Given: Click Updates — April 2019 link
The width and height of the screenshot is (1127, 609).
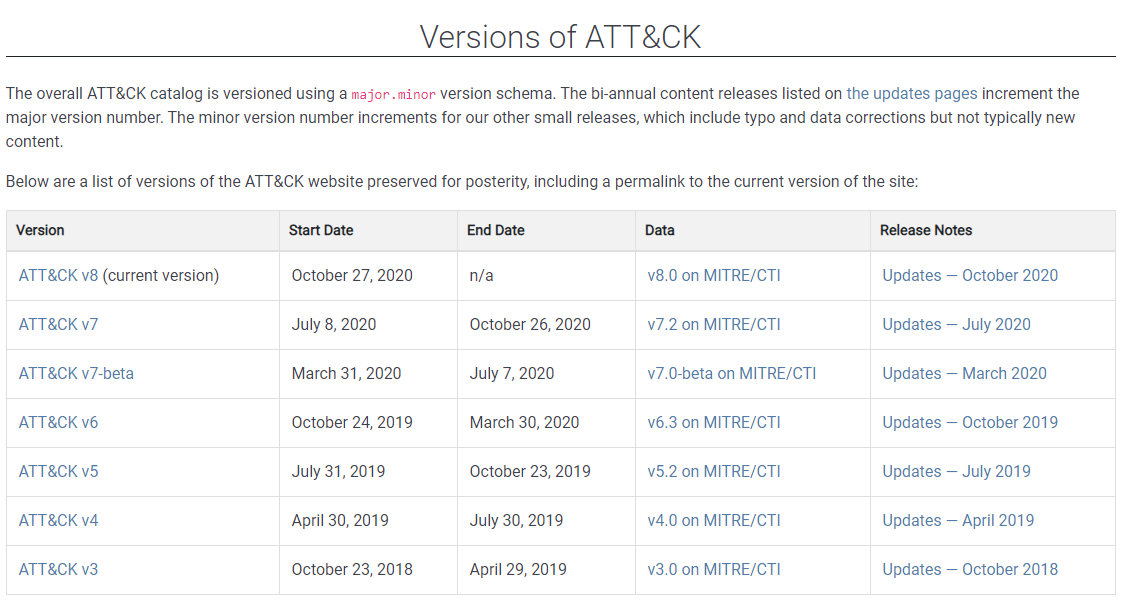Looking at the screenshot, I should coord(957,520).
